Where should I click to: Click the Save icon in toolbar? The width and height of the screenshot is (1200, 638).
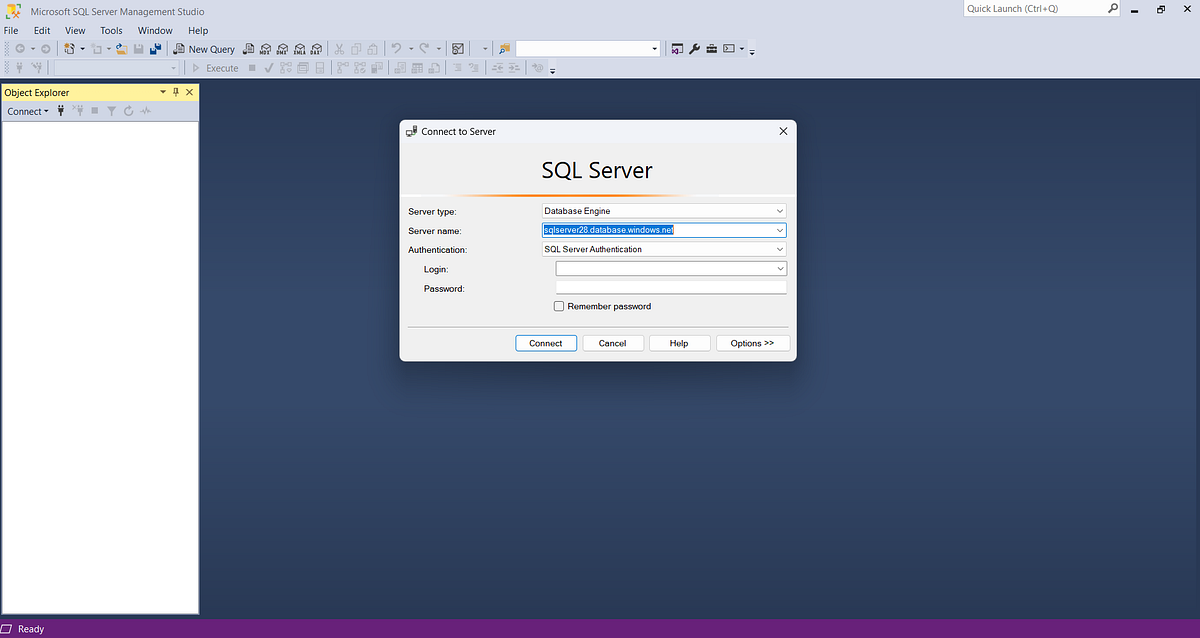point(138,49)
